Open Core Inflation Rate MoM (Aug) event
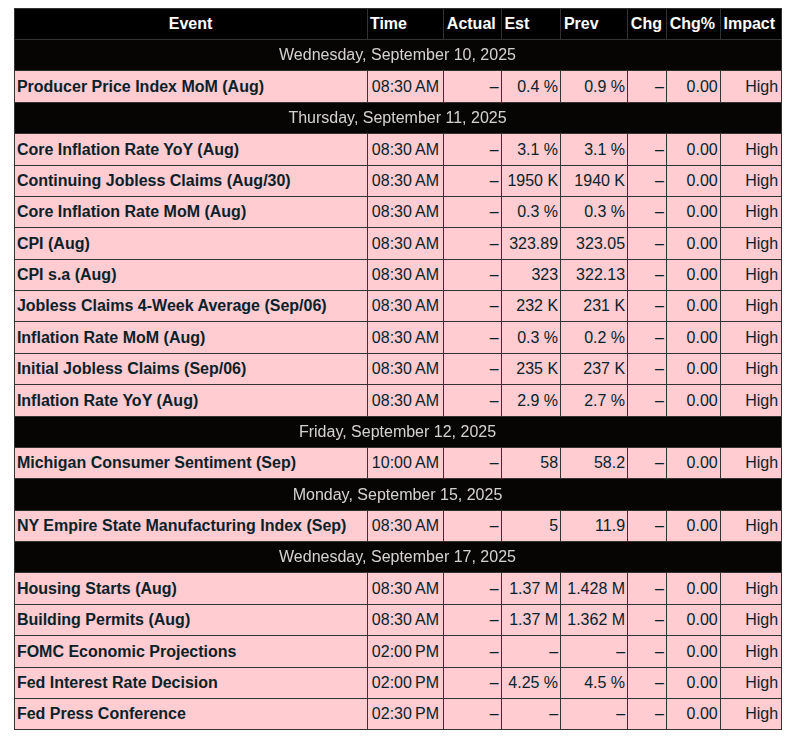Screen dimensions: 801x739 point(132,211)
